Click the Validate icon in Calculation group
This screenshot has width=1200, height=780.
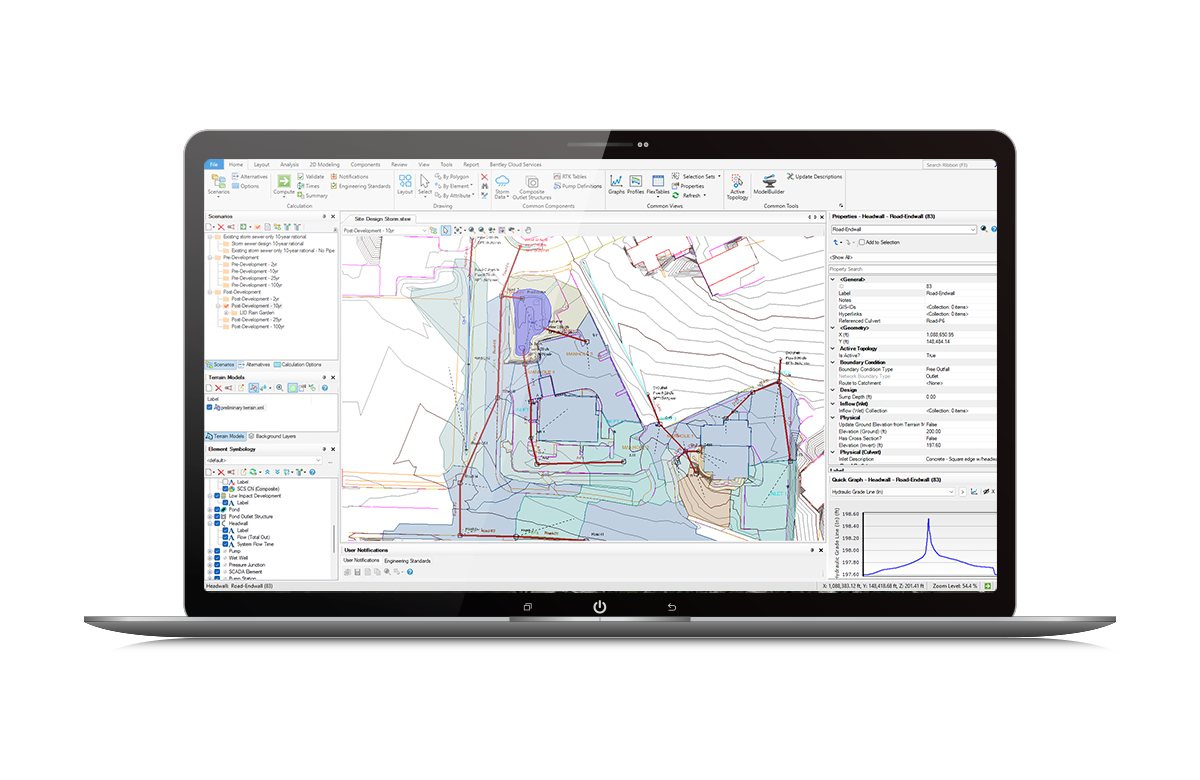point(300,176)
